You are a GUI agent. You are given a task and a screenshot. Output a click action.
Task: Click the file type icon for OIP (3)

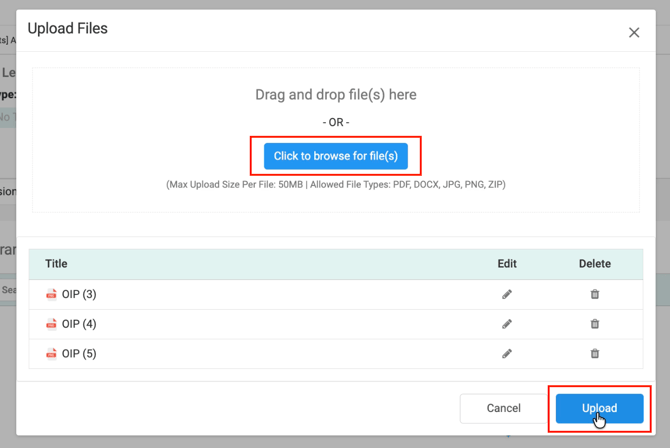click(x=51, y=295)
